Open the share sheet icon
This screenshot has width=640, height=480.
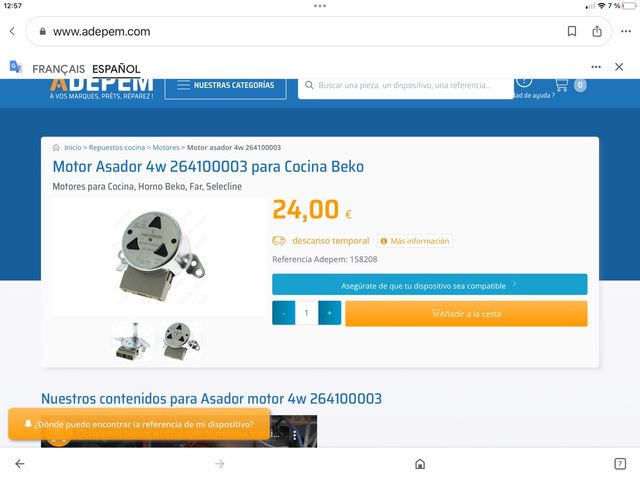point(597,31)
